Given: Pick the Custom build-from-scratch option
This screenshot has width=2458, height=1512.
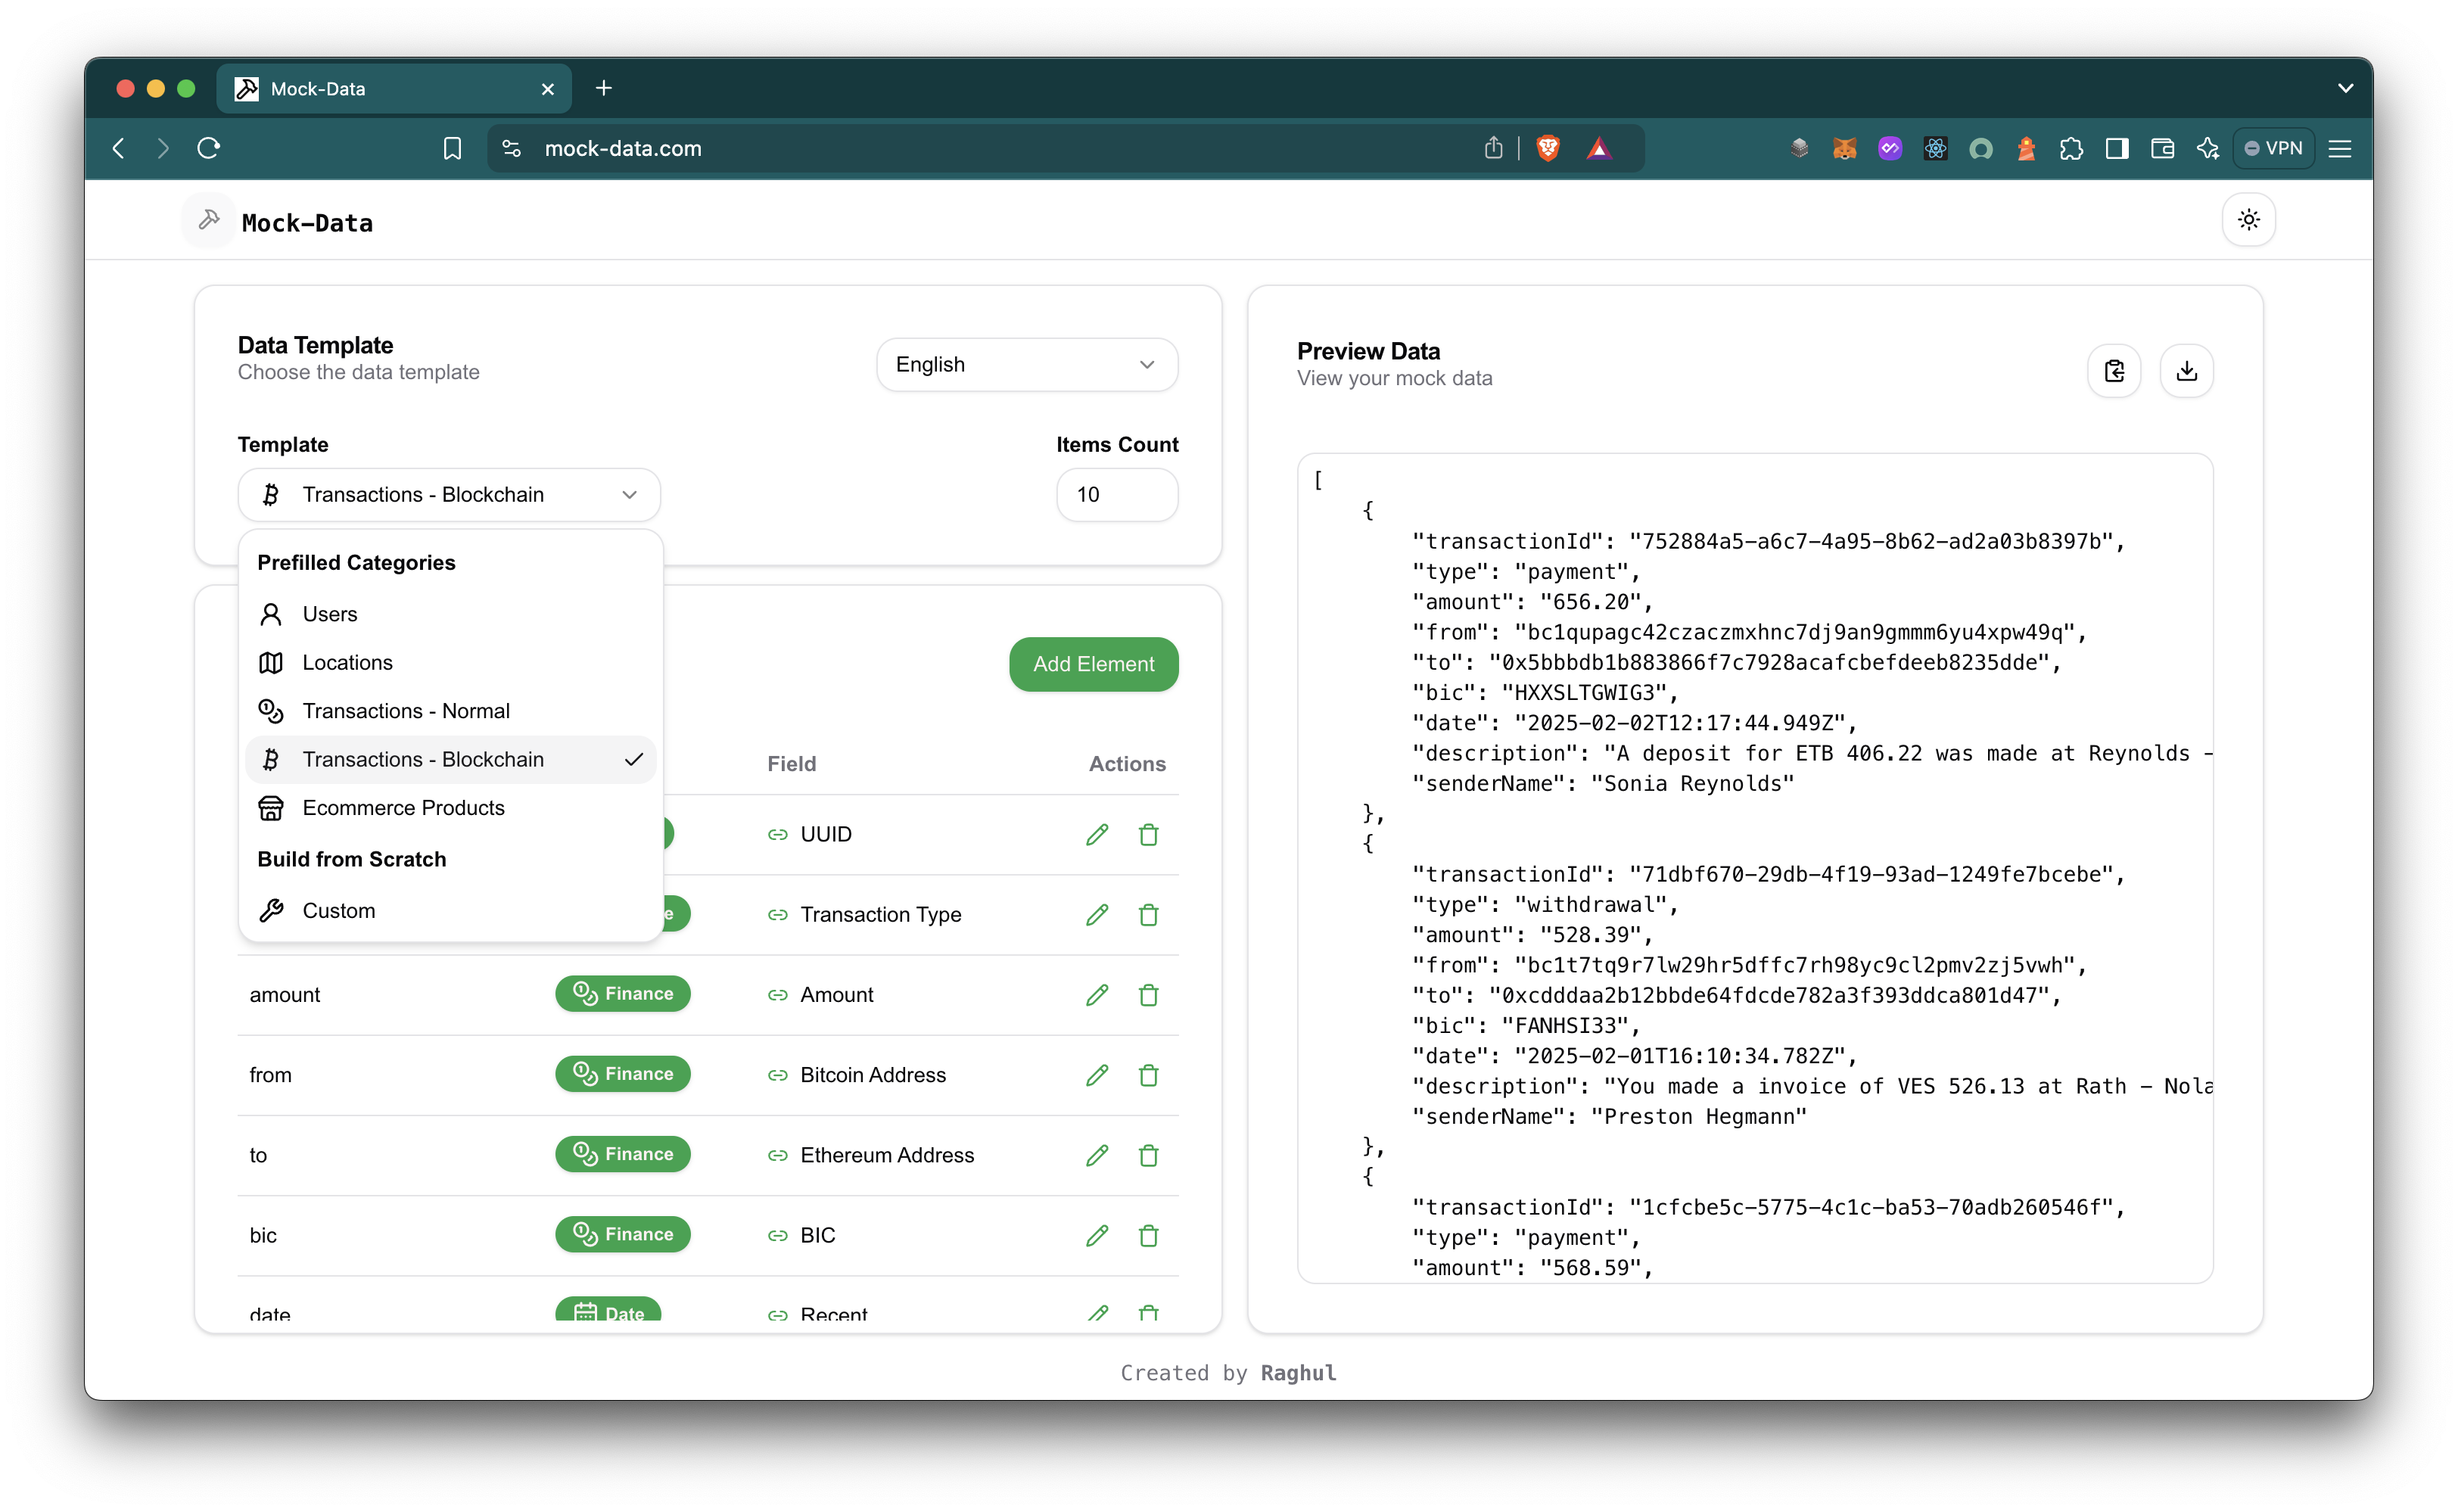Looking at the screenshot, I should (450, 911).
